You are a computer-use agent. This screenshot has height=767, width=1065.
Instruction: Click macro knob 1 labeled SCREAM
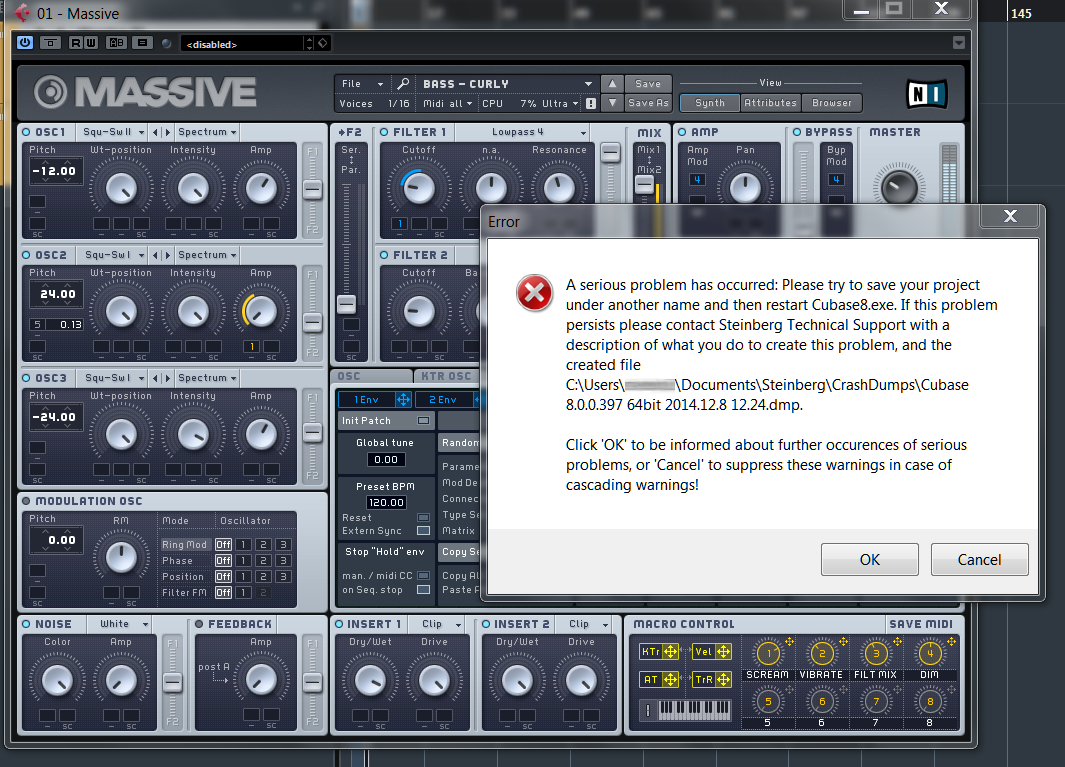[x=768, y=654]
